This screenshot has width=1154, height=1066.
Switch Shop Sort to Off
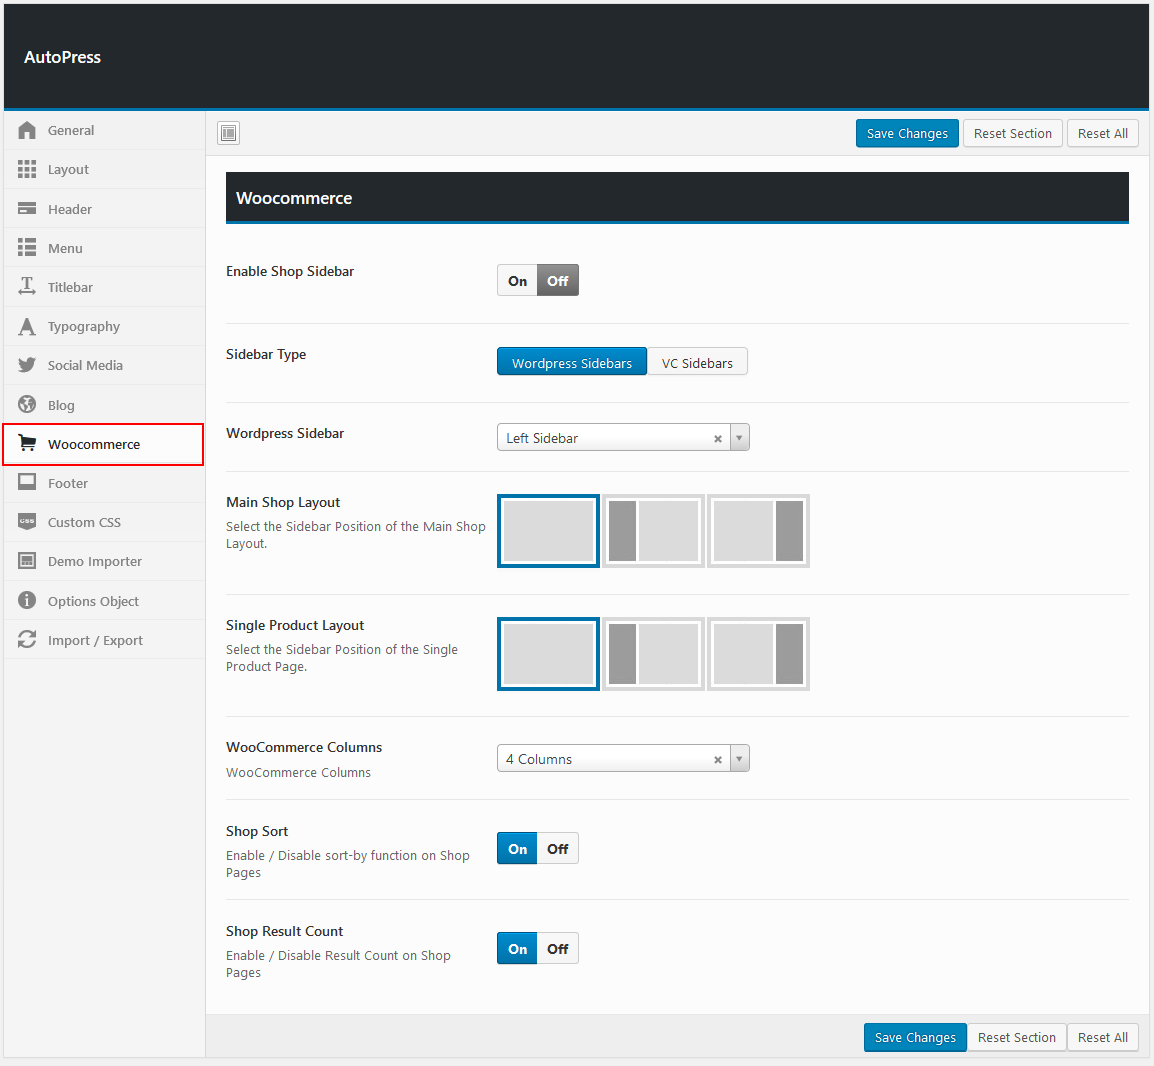[x=558, y=849]
